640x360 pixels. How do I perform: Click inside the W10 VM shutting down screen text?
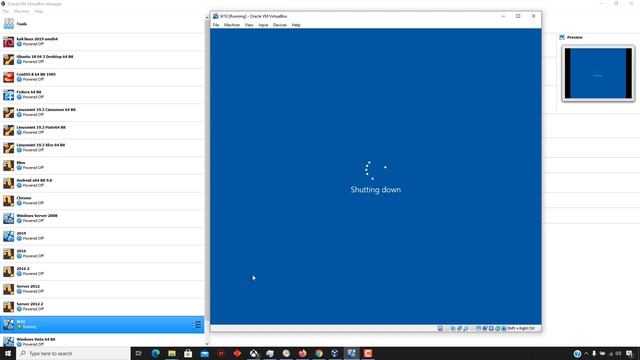[376, 189]
